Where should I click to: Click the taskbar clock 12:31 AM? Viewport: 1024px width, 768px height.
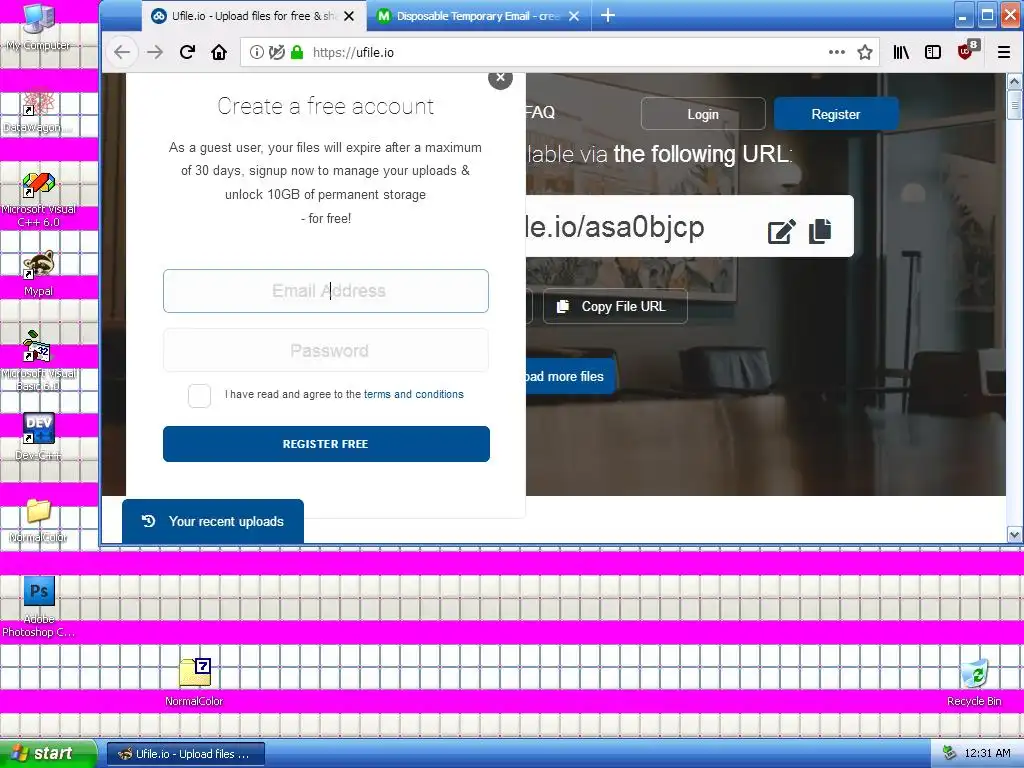point(987,754)
